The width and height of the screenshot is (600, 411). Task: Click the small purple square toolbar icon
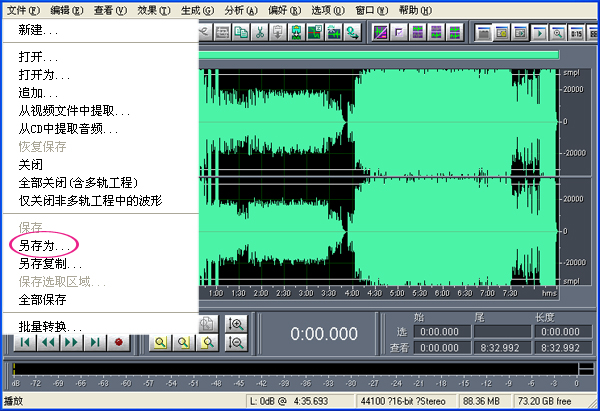399,33
